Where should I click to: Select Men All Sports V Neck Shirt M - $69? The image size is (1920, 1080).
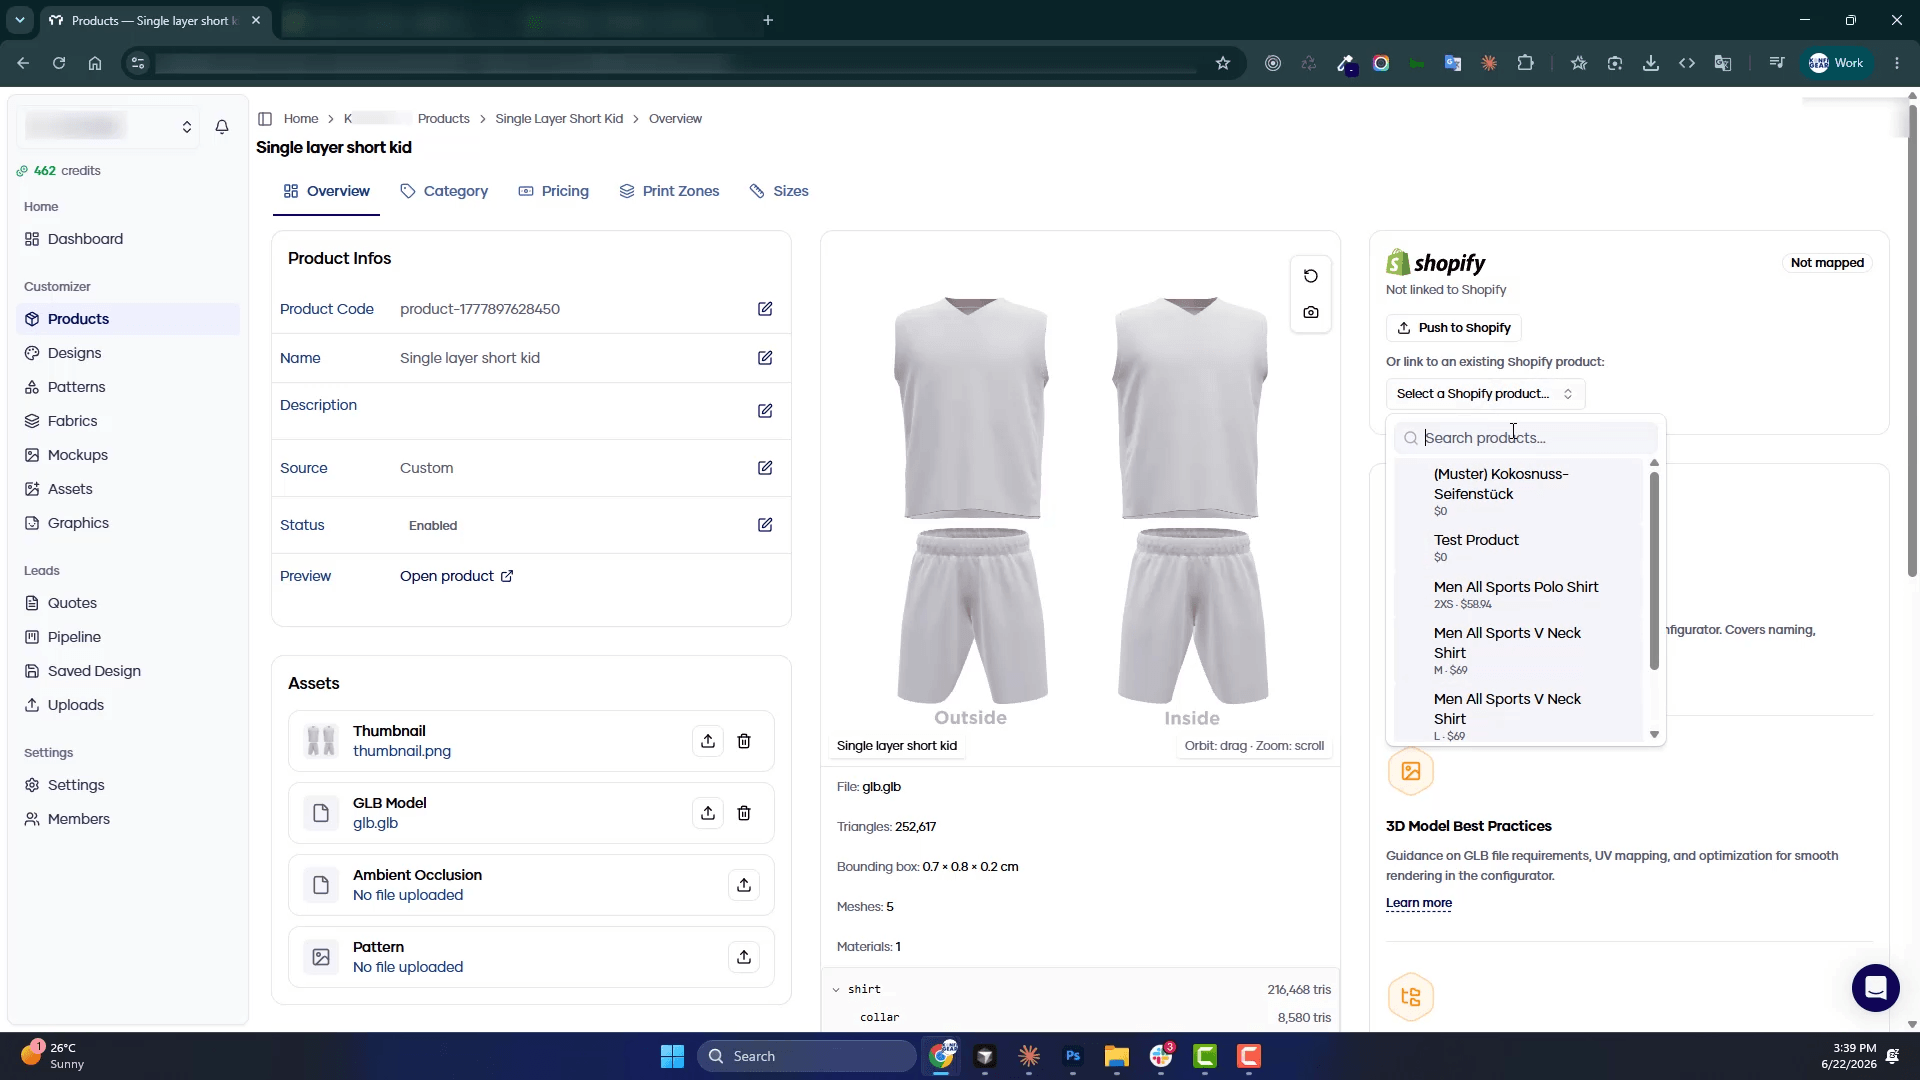tap(1519, 650)
